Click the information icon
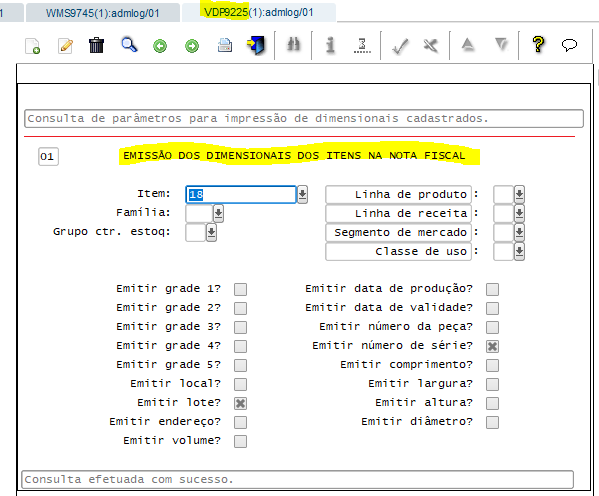 (330, 45)
